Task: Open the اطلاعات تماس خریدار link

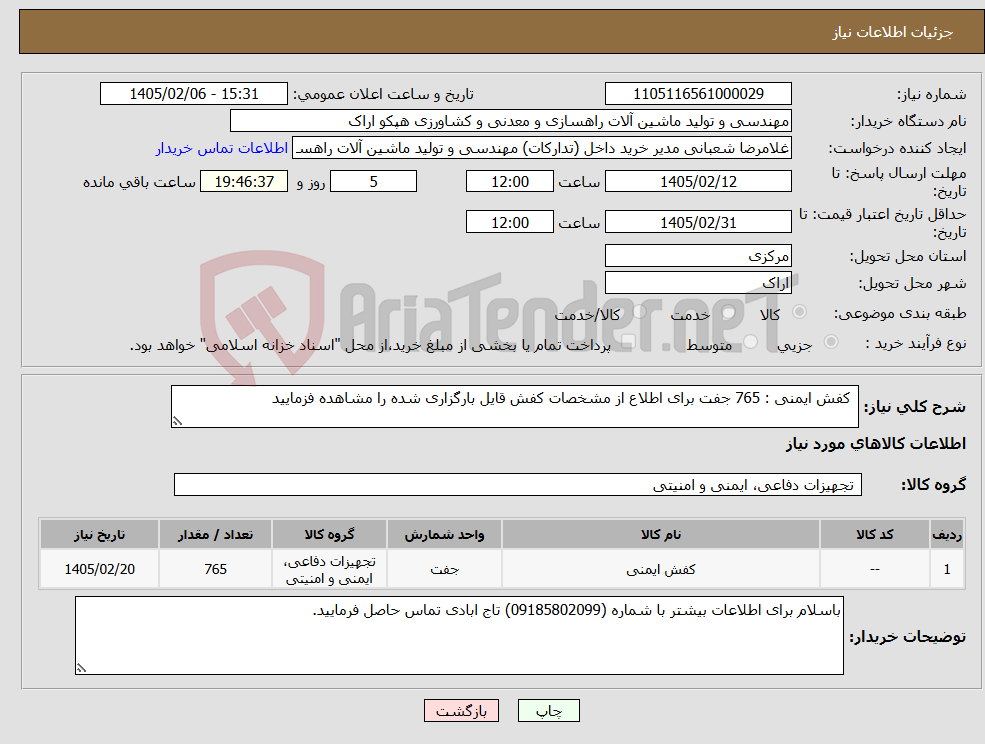Action: (x=222, y=148)
